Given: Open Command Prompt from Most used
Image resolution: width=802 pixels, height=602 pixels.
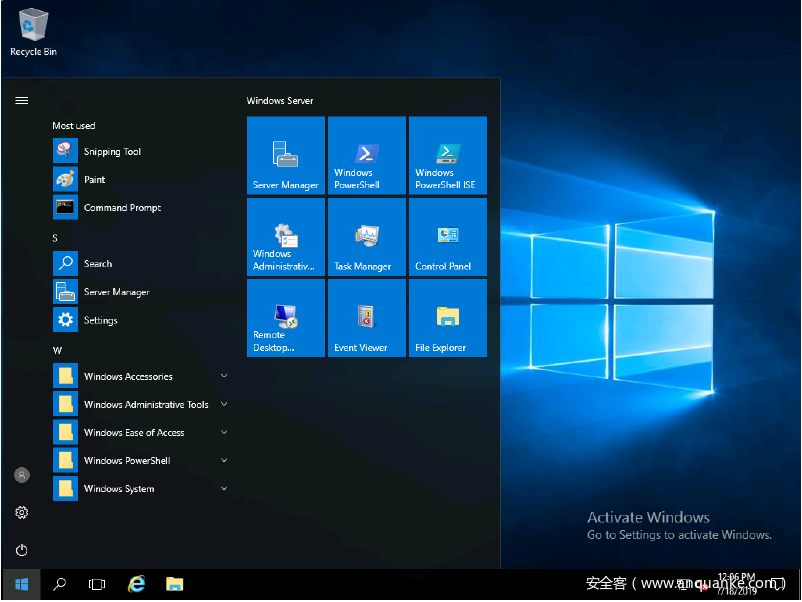Looking at the screenshot, I should pyautogui.click(x=140, y=207).
